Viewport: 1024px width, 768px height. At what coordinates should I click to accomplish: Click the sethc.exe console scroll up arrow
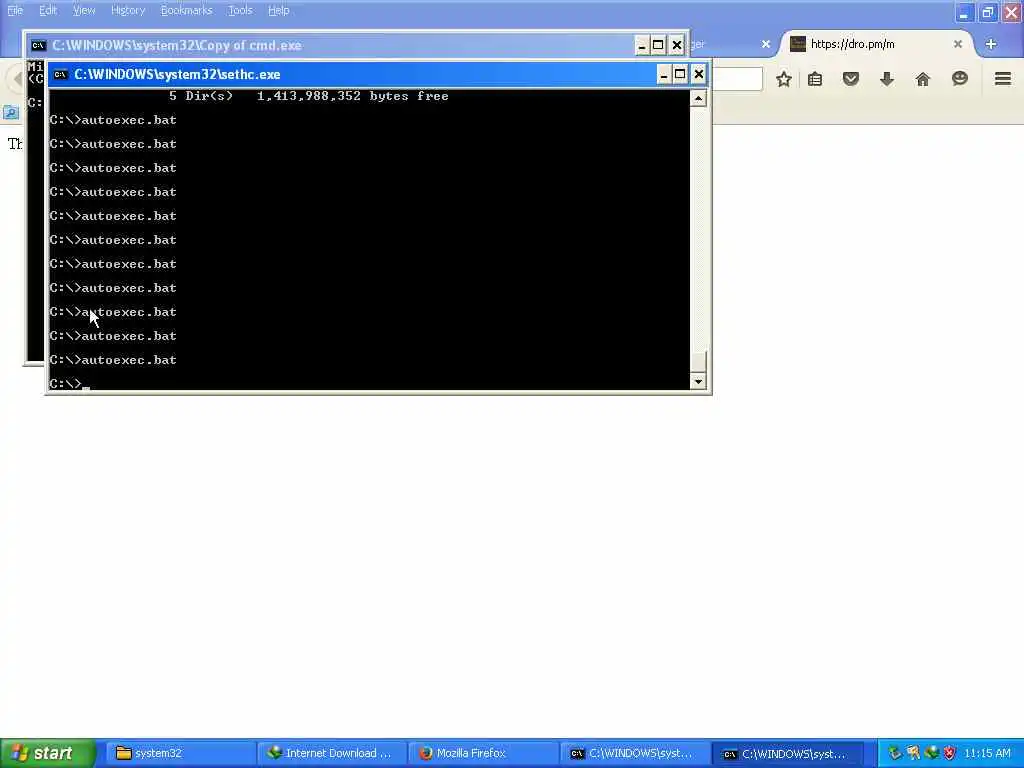click(698, 99)
